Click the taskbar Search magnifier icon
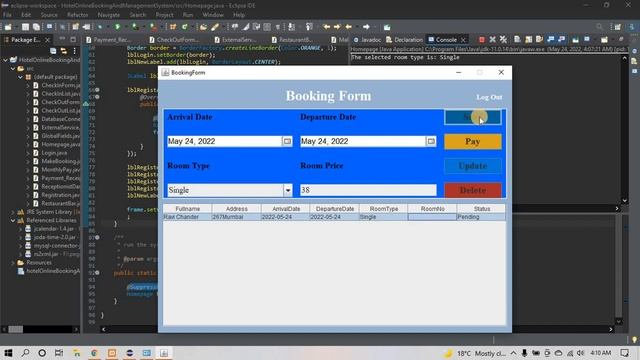 pos(25,353)
